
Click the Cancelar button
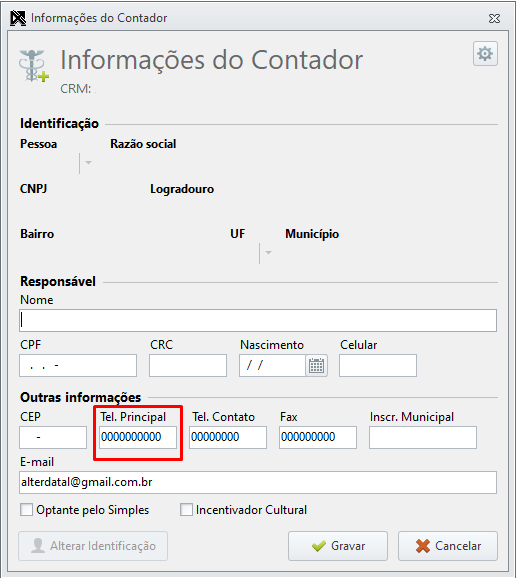click(448, 546)
